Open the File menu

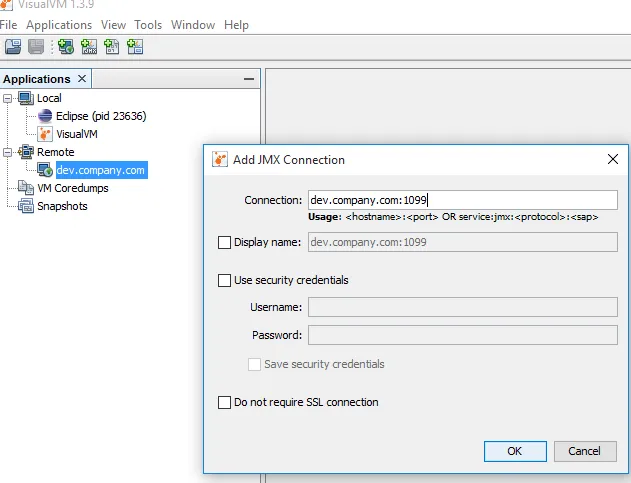[8, 25]
